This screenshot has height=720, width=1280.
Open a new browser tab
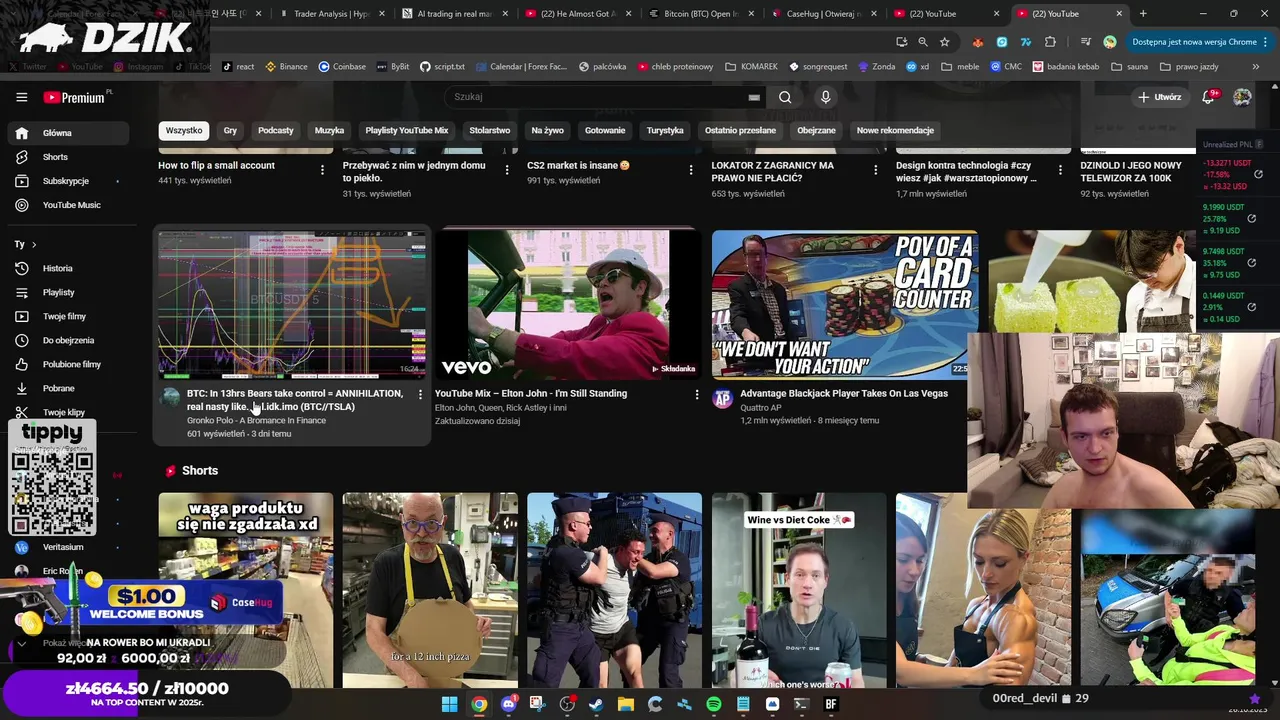point(1143,14)
